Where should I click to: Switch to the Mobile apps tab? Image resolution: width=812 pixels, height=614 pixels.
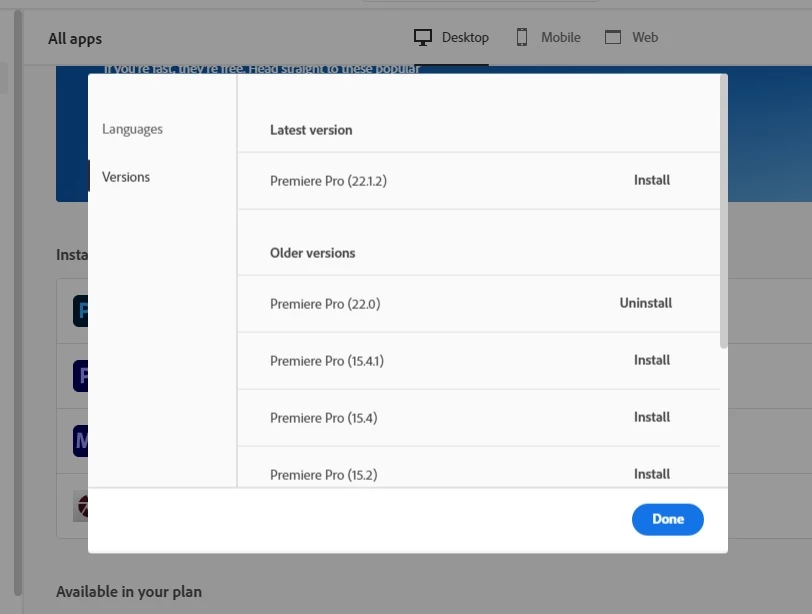click(x=548, y=38)
